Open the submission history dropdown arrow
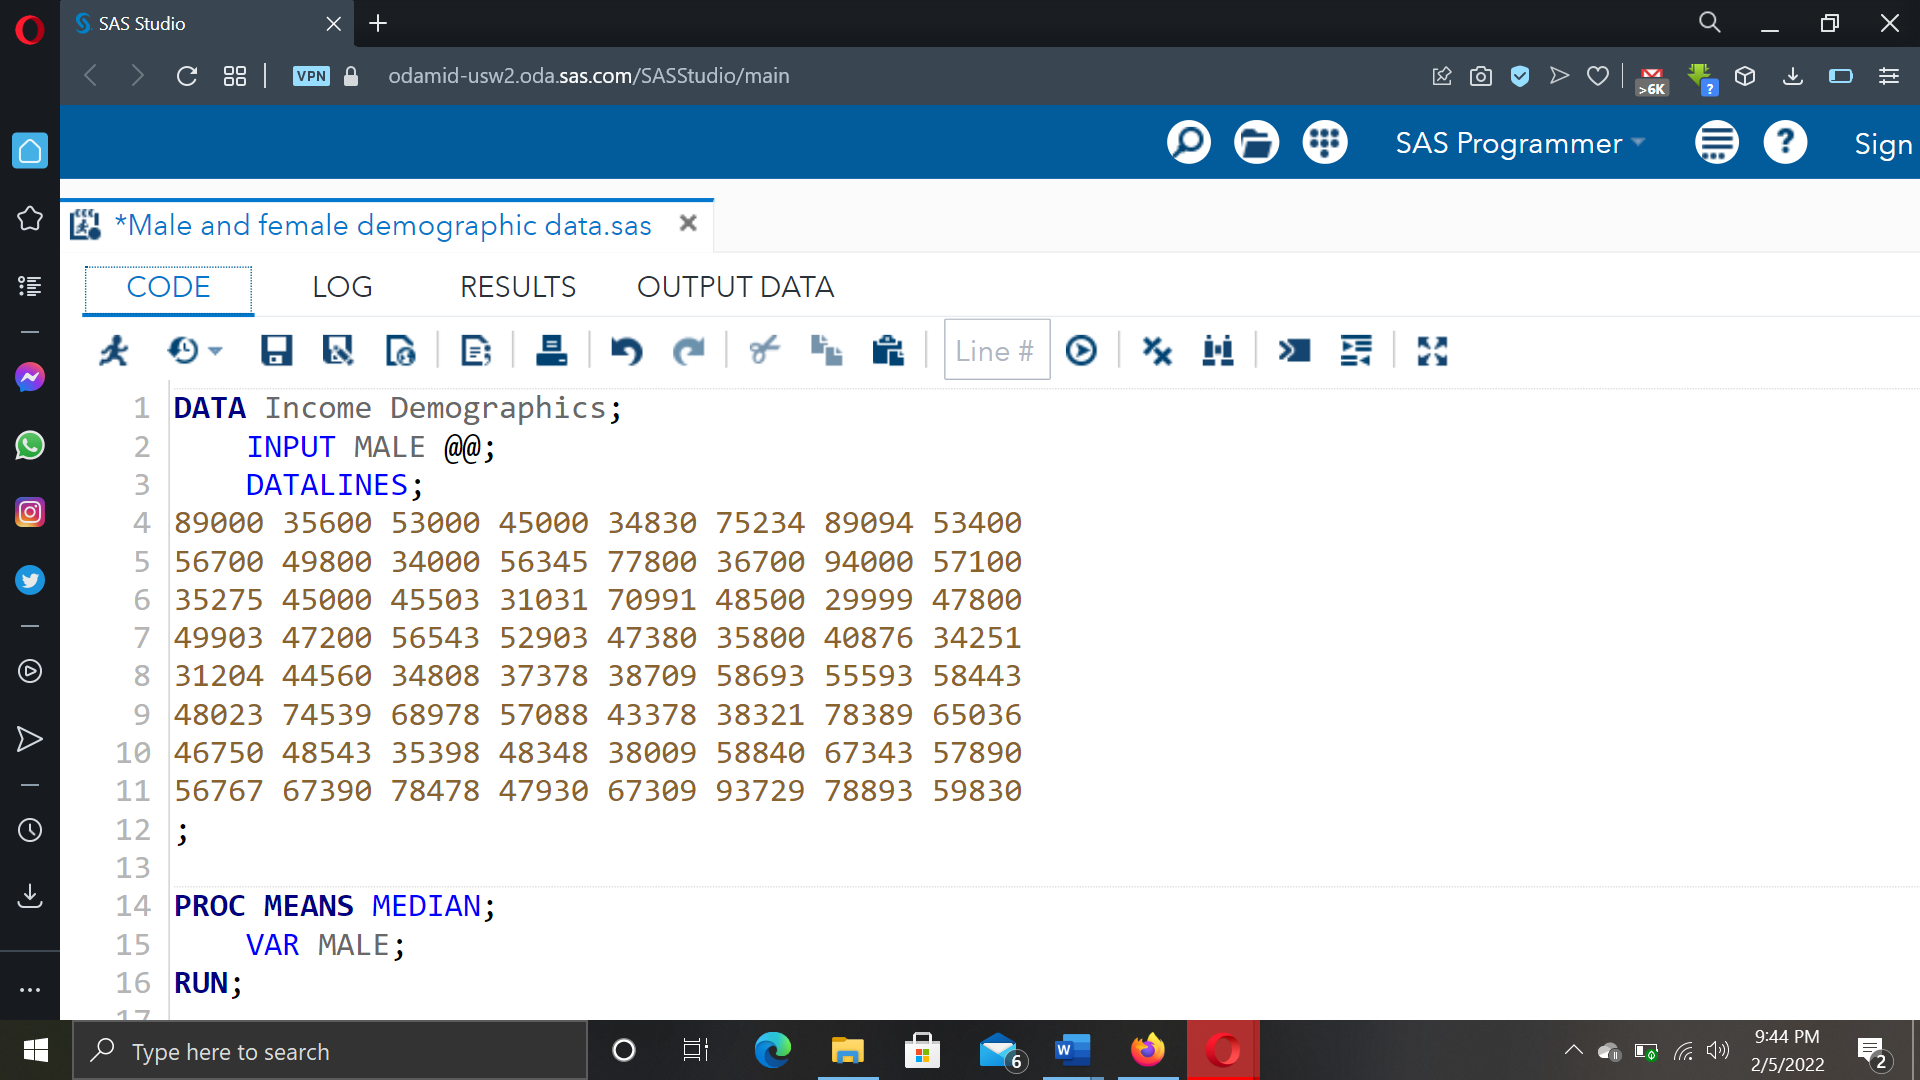1920x1080 pixels. coord(213,350)
